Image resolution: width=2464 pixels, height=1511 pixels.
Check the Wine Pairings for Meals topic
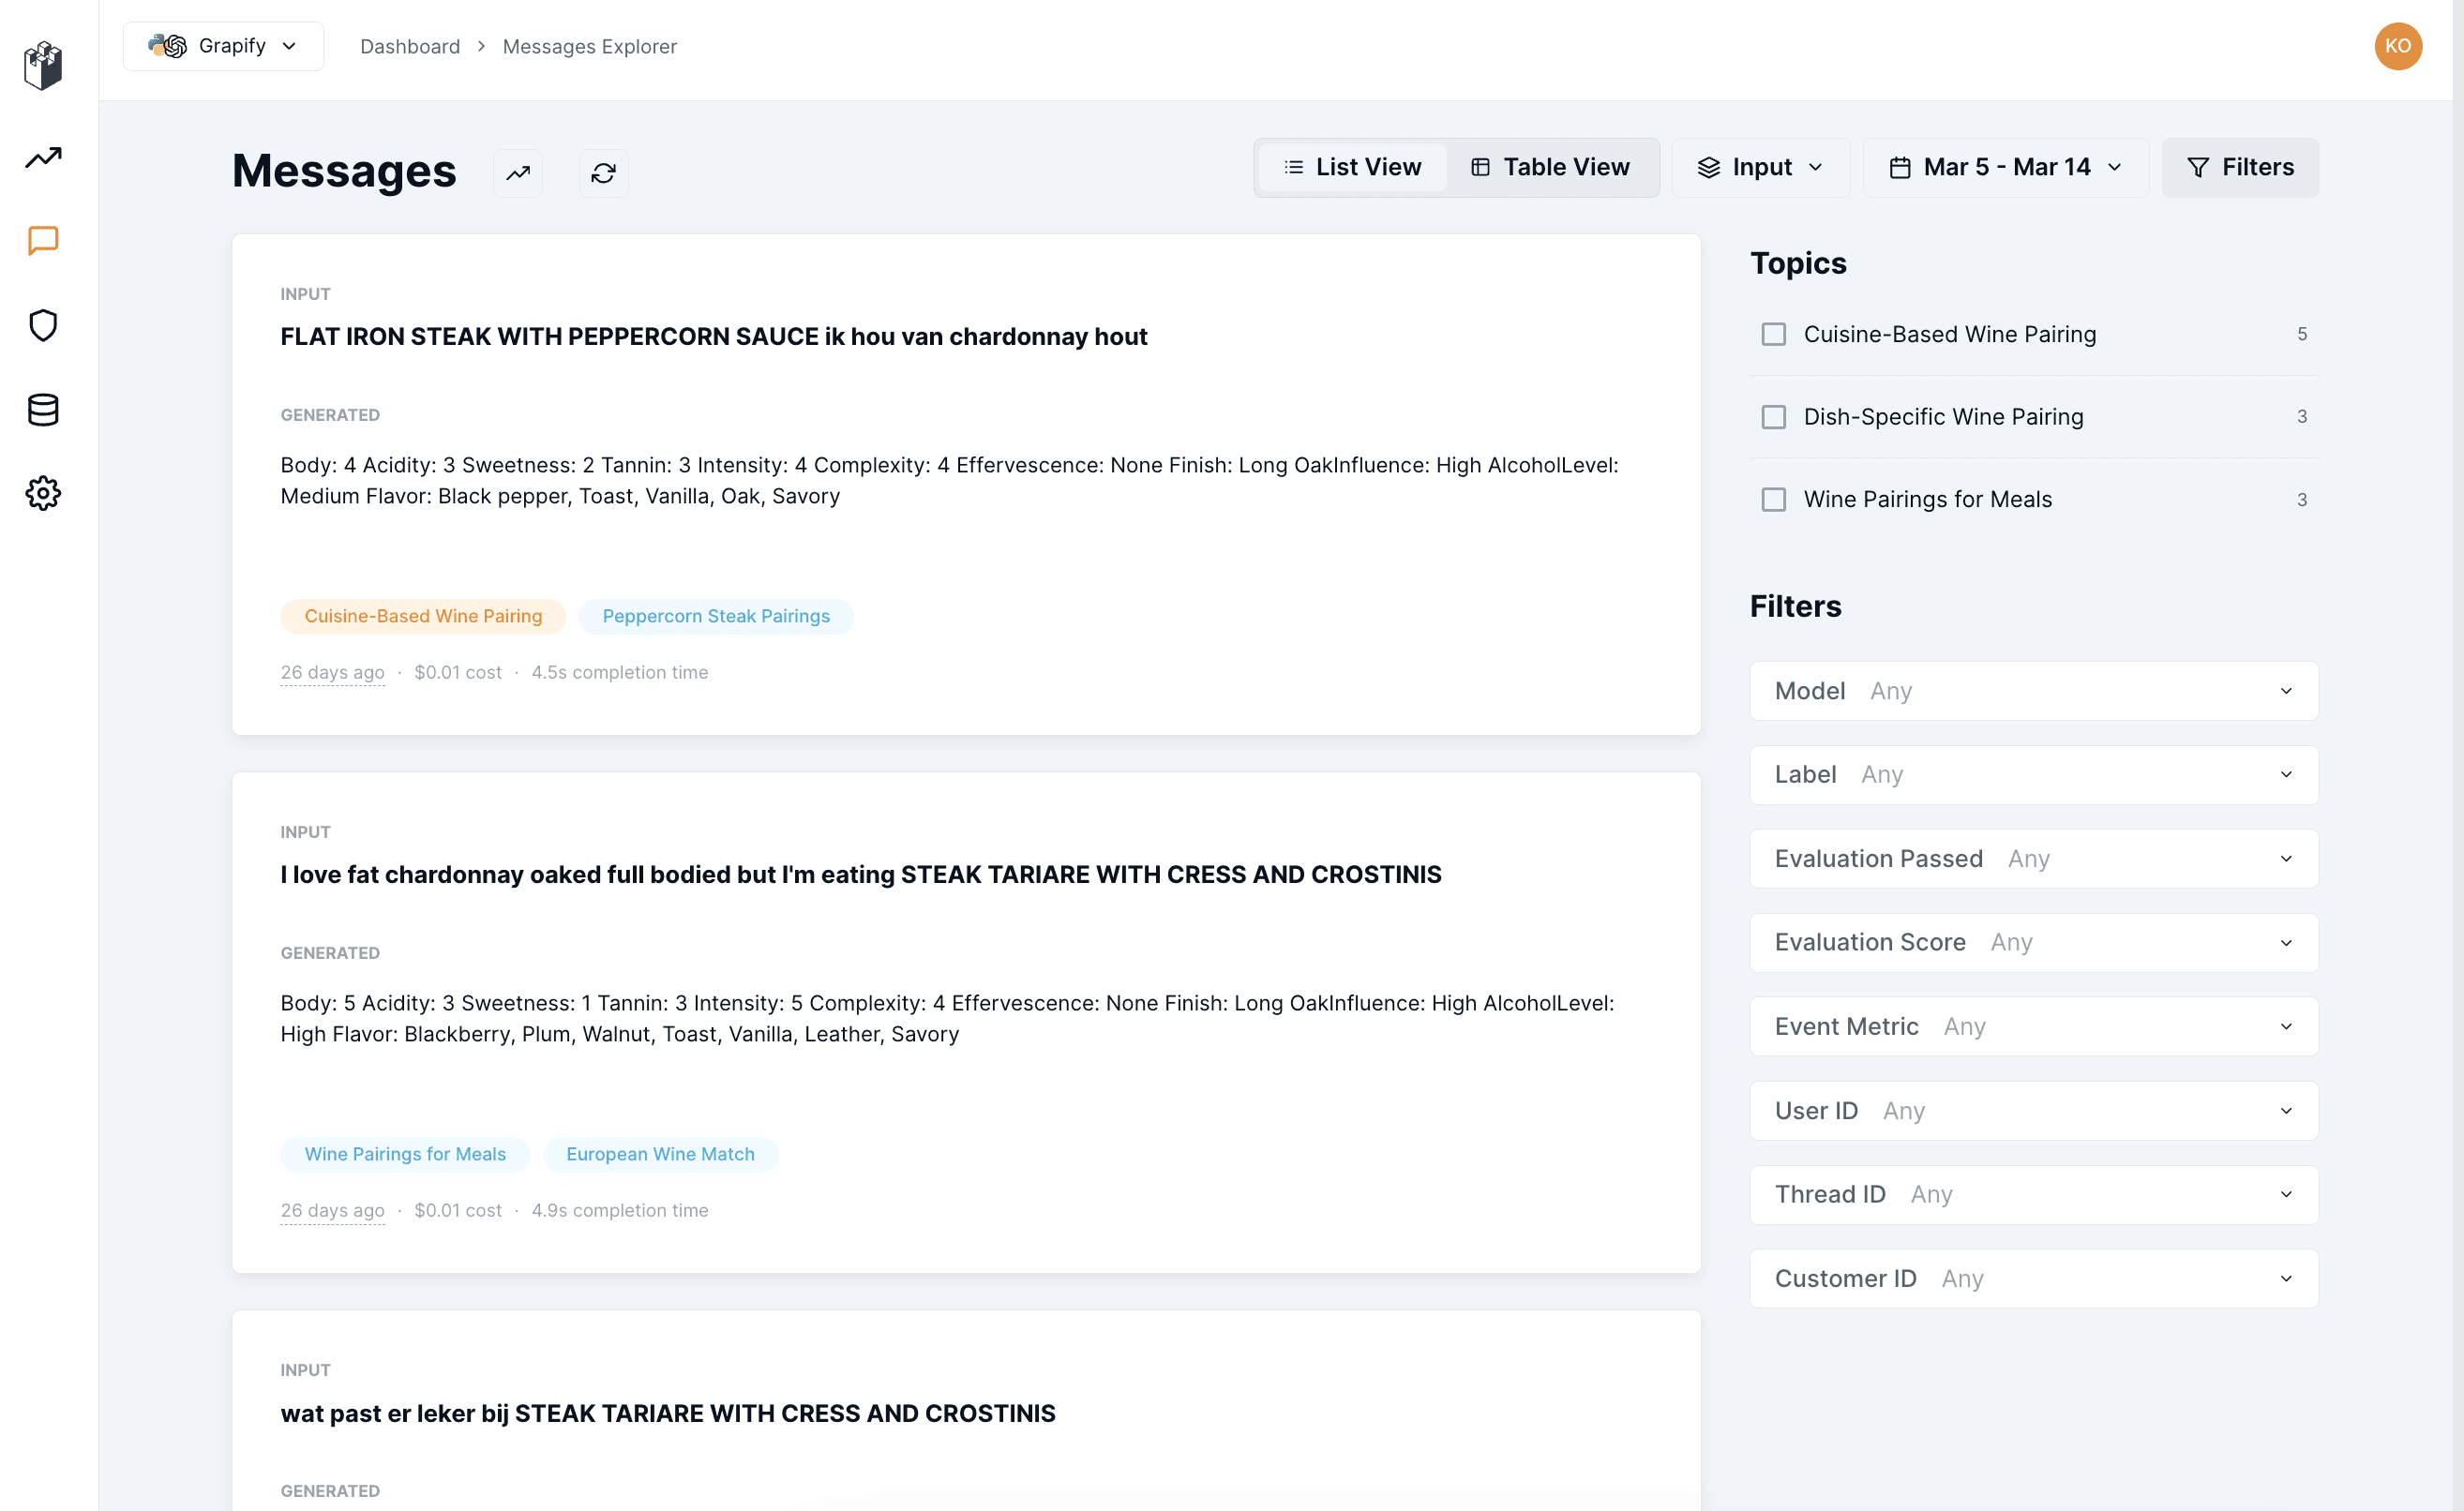click(1773, 499)
